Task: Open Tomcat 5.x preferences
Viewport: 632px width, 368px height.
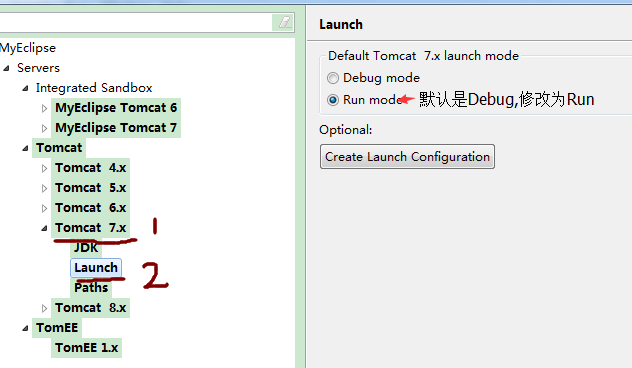Action: 91,188
